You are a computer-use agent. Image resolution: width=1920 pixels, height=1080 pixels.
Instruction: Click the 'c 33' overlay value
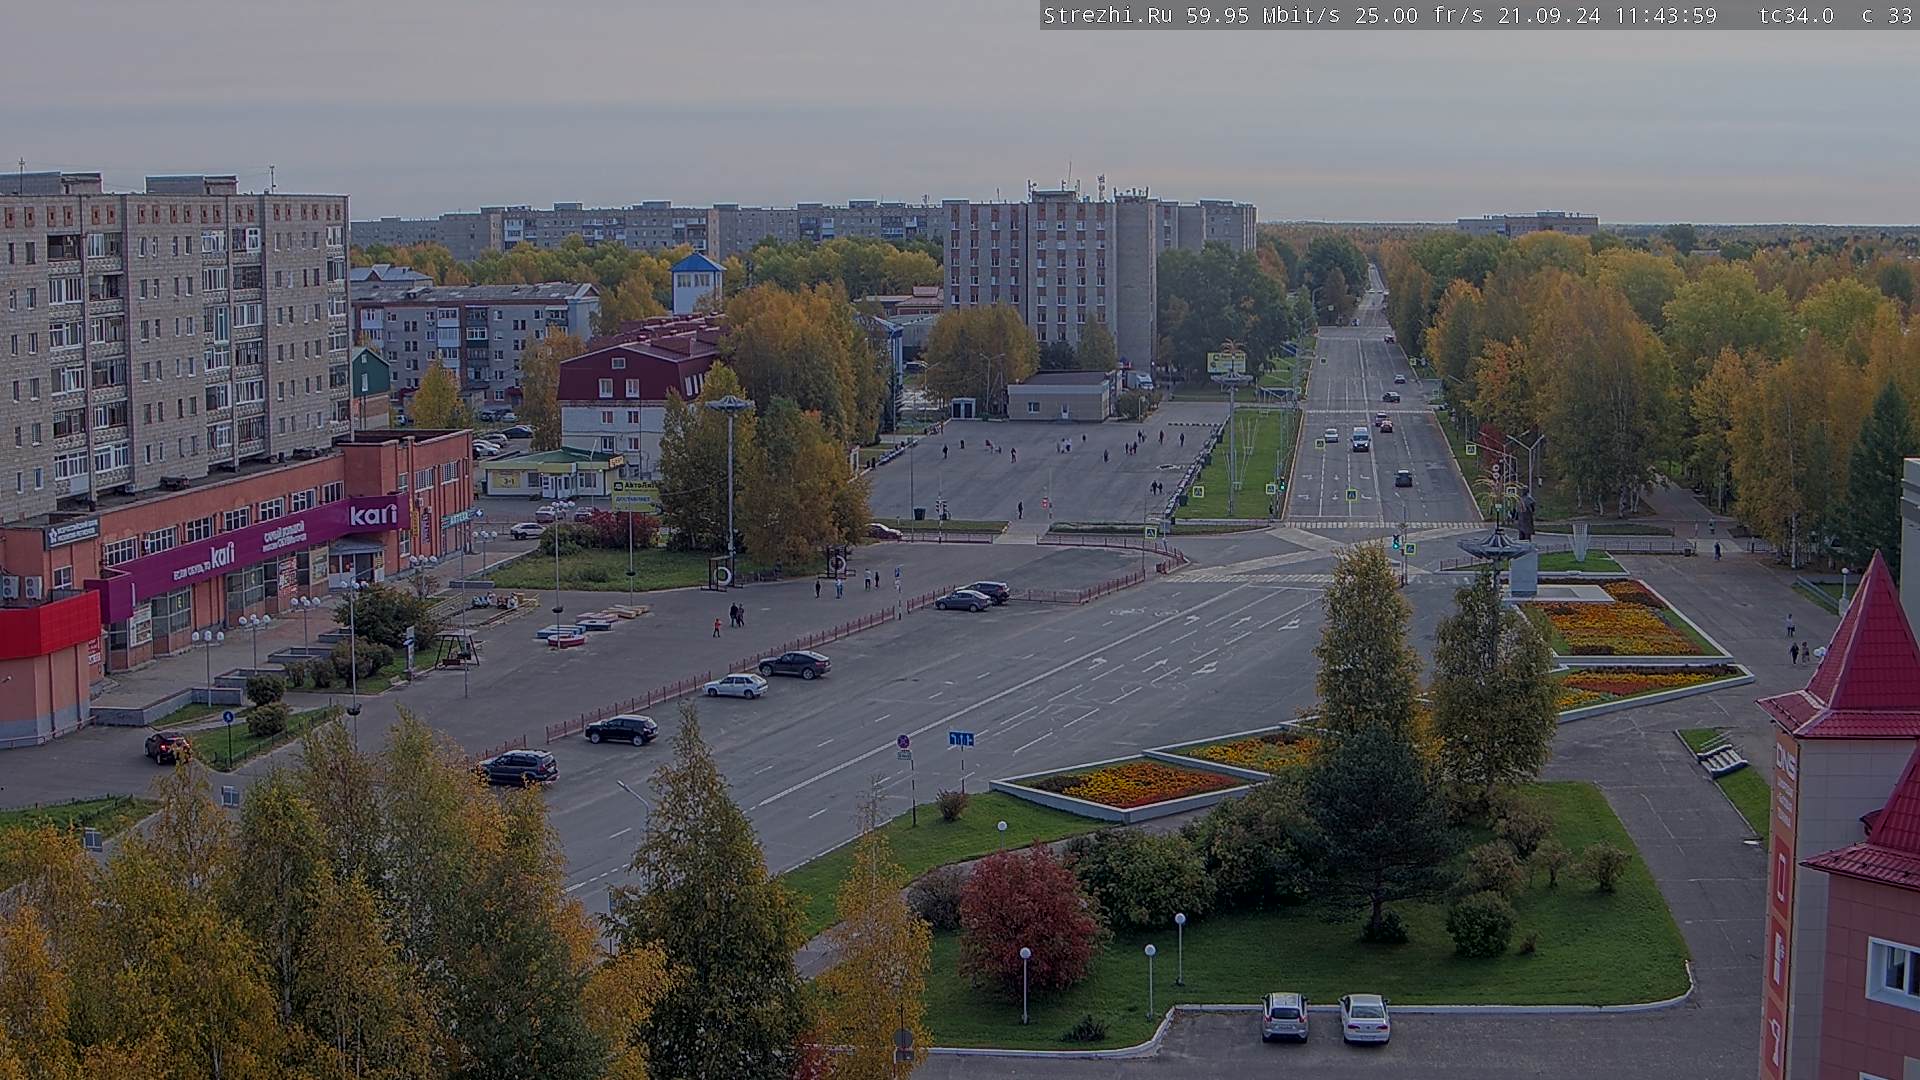(1887, 16)
